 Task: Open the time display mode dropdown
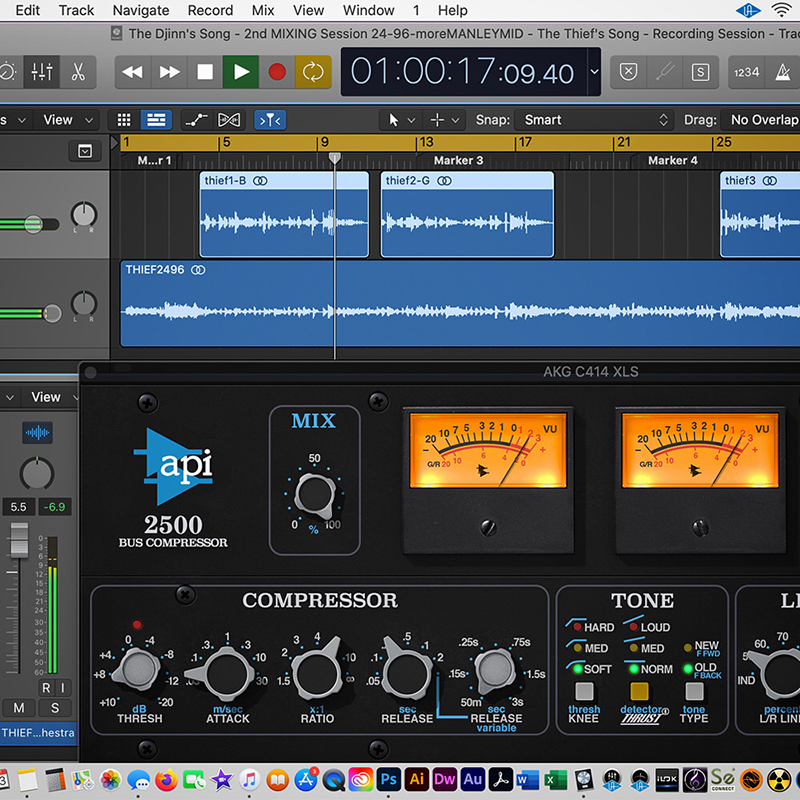point(594,72)
